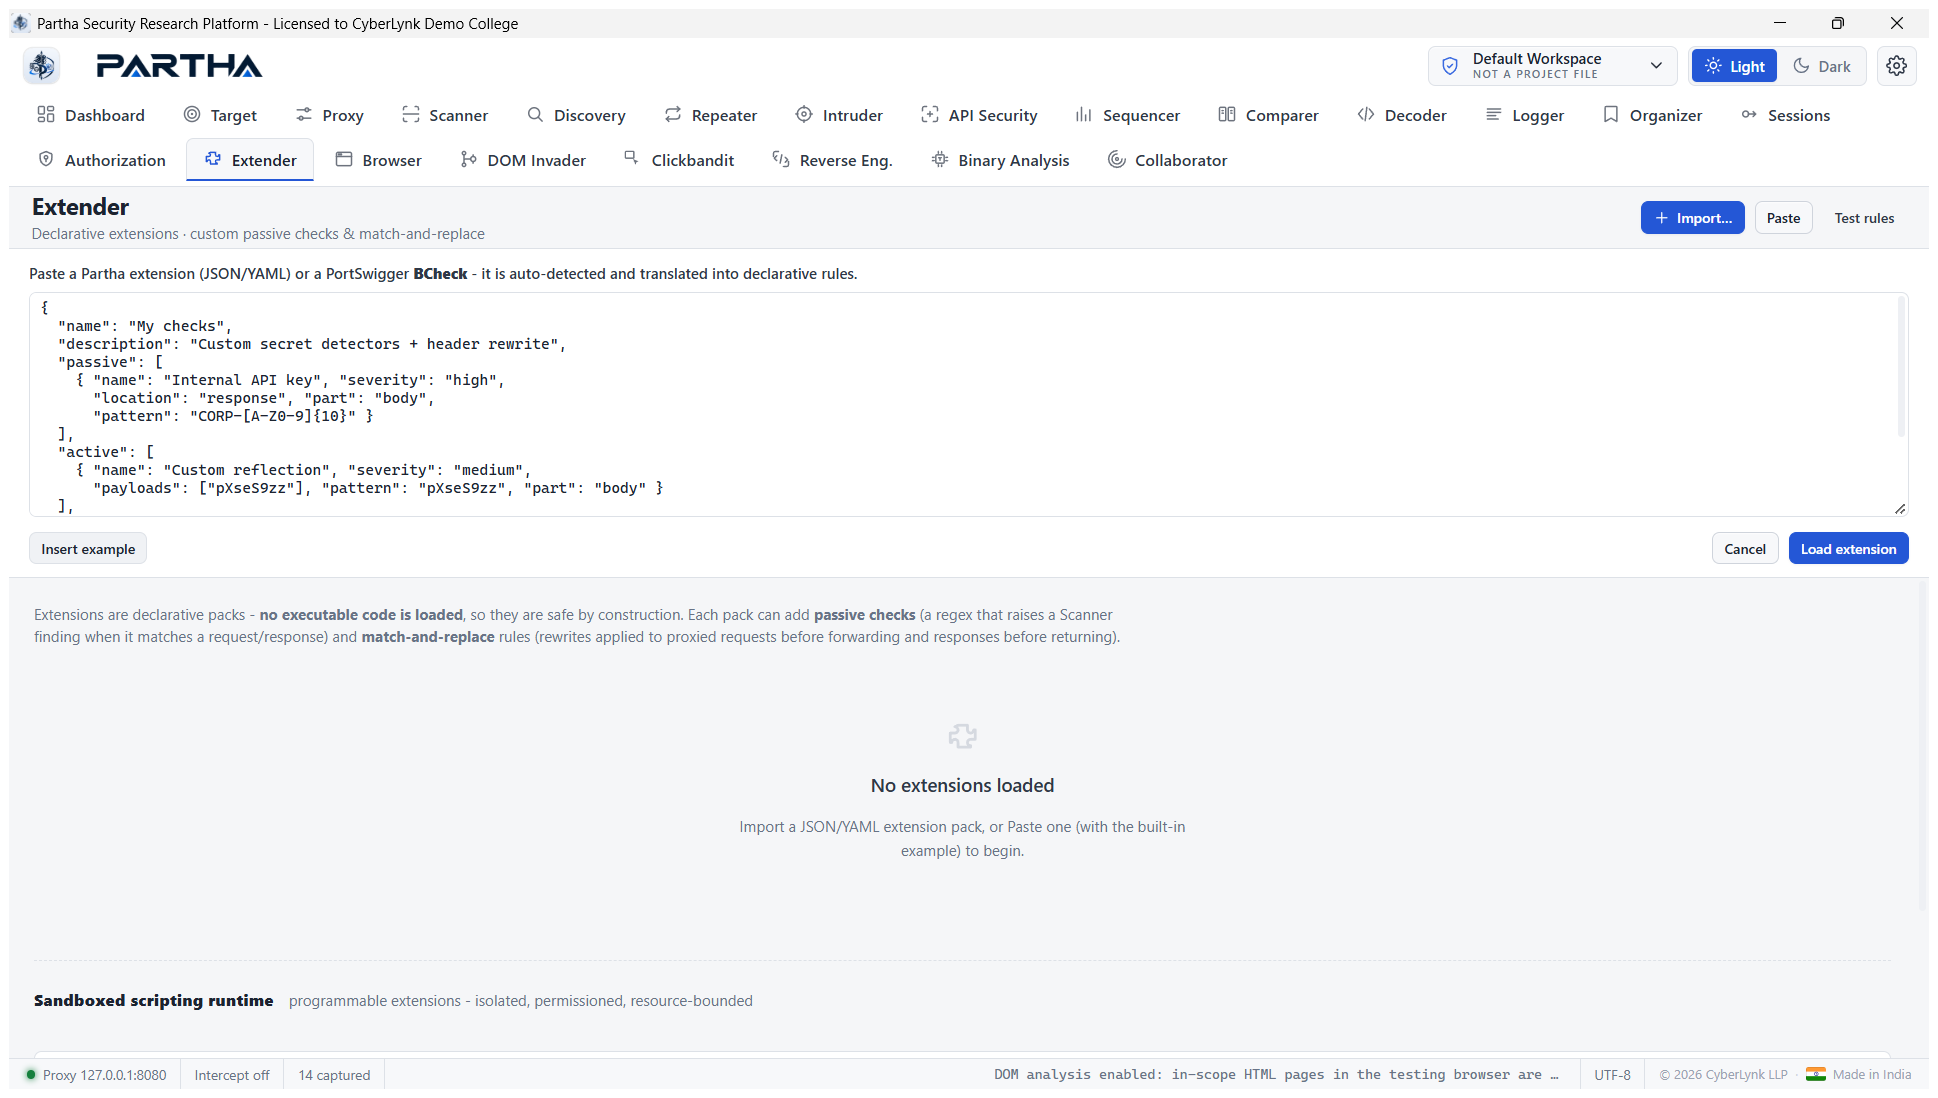Image resolution: width=1938 pixels, height=1098 pixels.
Task: Click the Partha logo icon
Action: (x=41, y=66)
